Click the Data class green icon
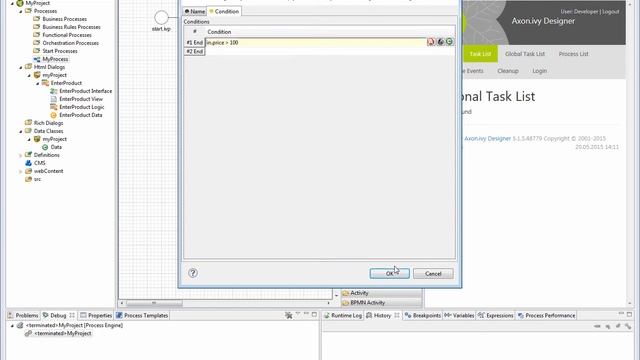This screenshot has height=360, width=640. pos(45,147)
